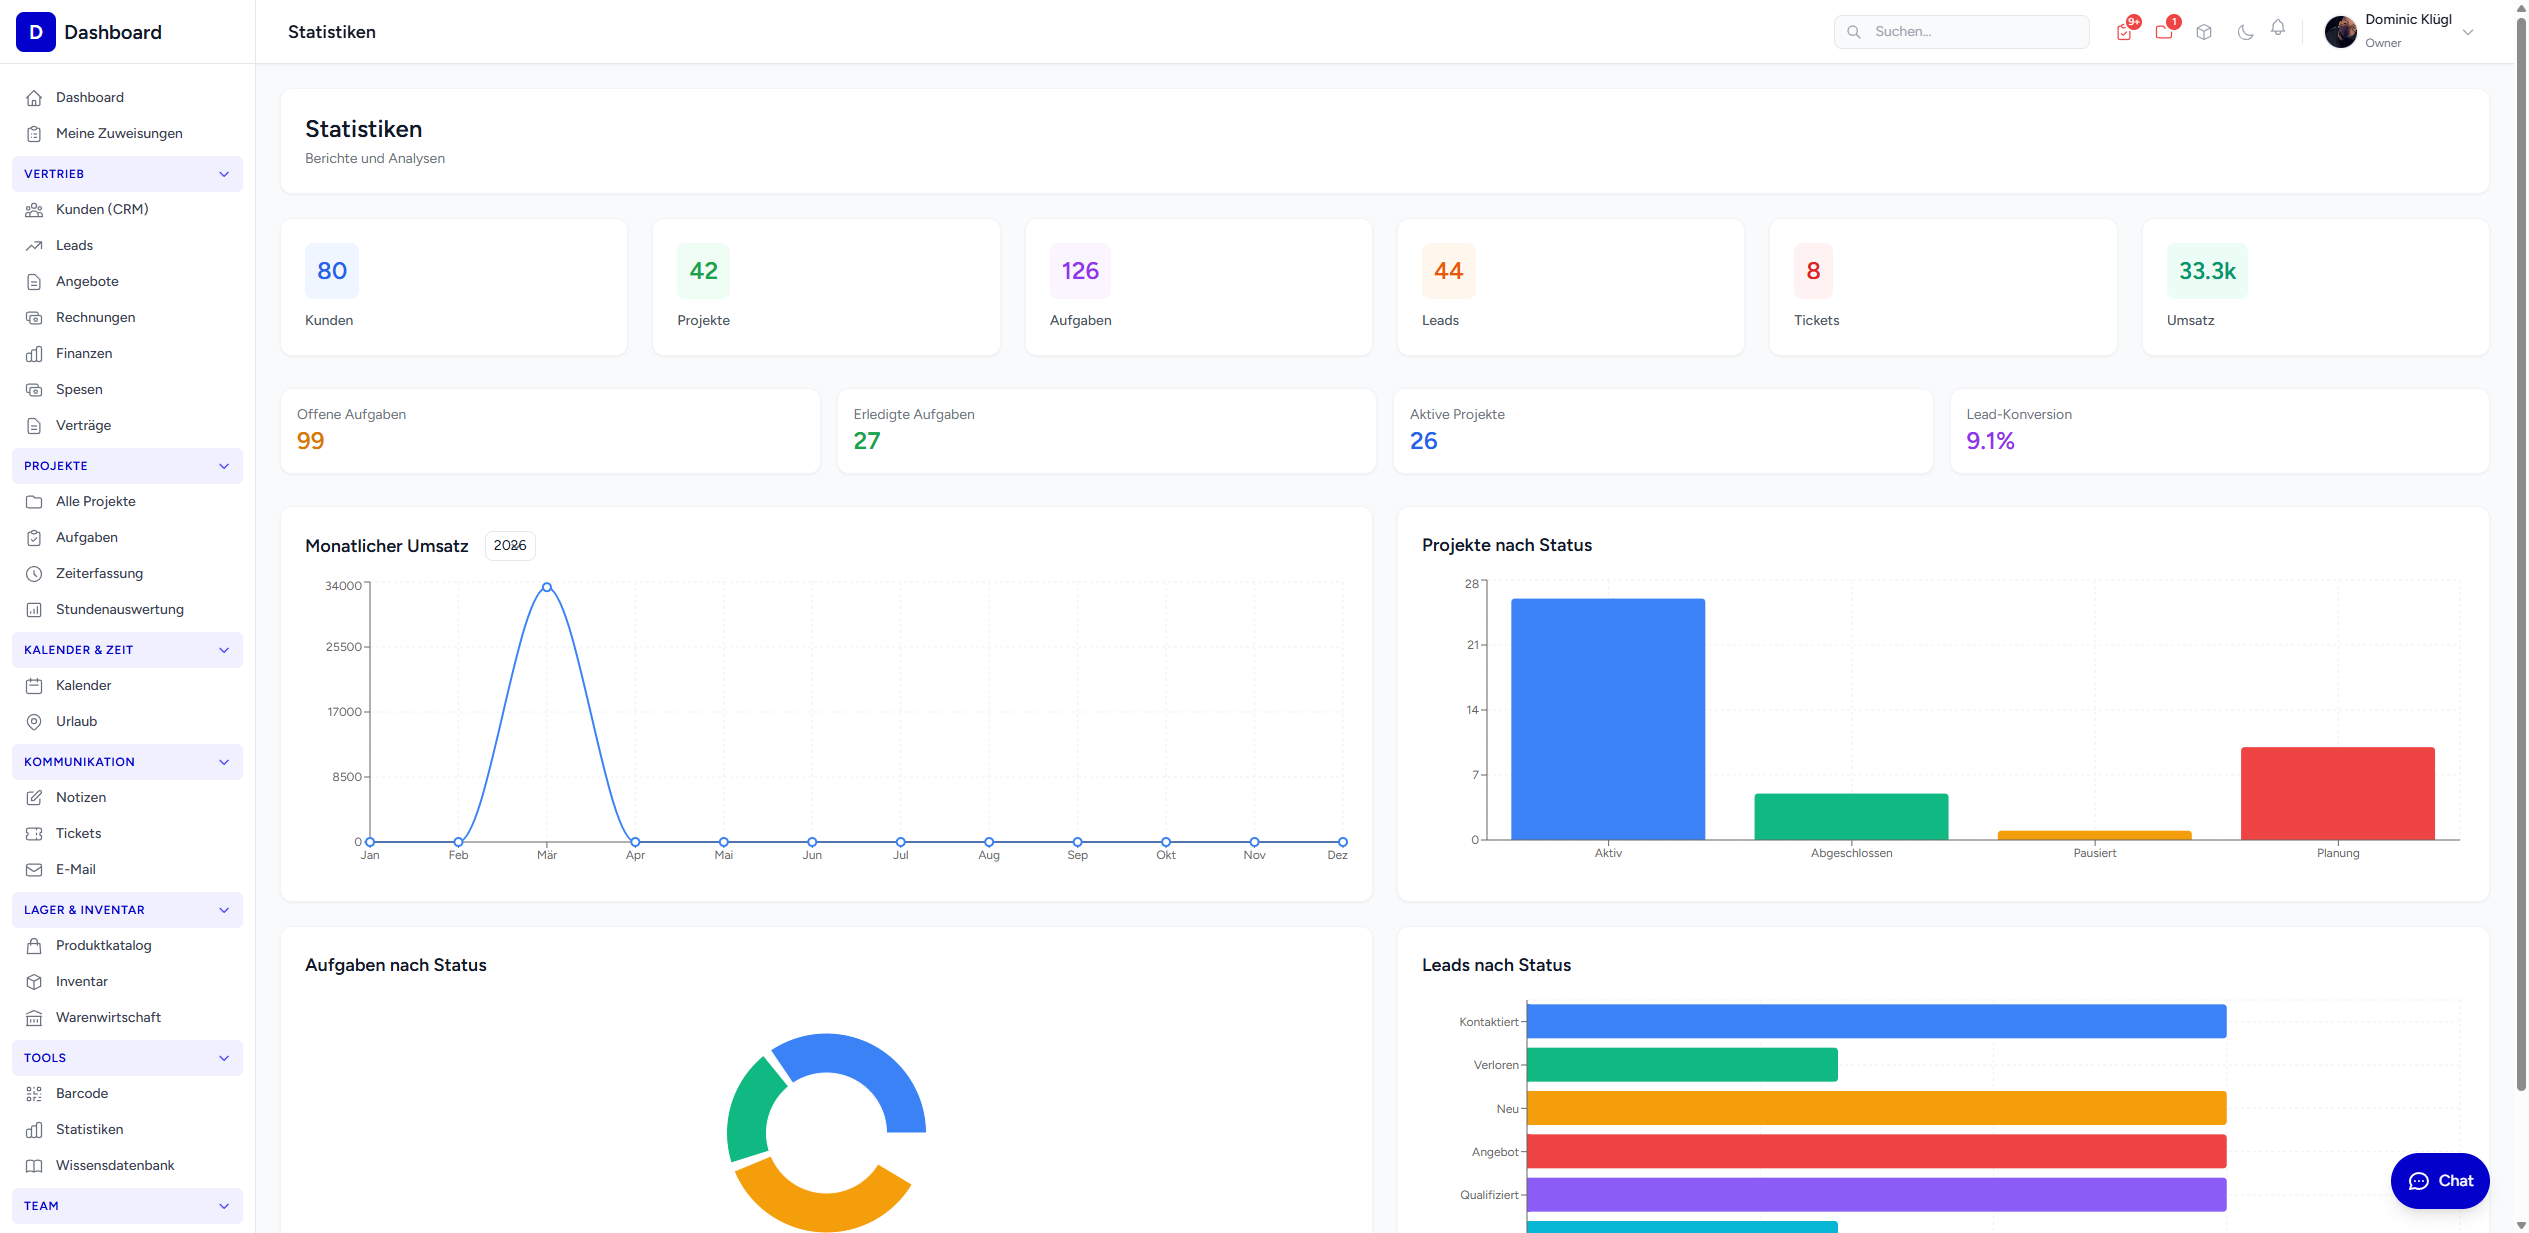The width and height of the screenshot is (2529, 1233).
Task: Click the Inventar box icon
Action: pos(34,982)
